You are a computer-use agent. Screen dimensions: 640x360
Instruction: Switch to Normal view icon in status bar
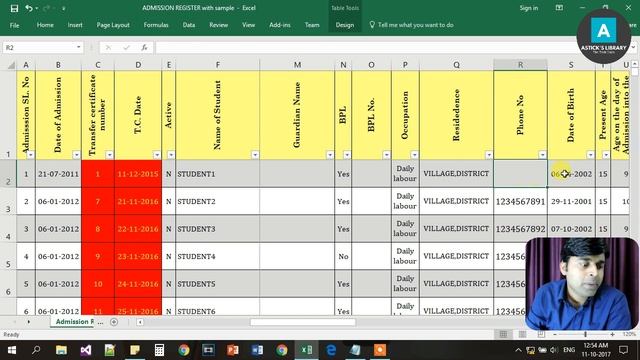[x=503, y=334]
